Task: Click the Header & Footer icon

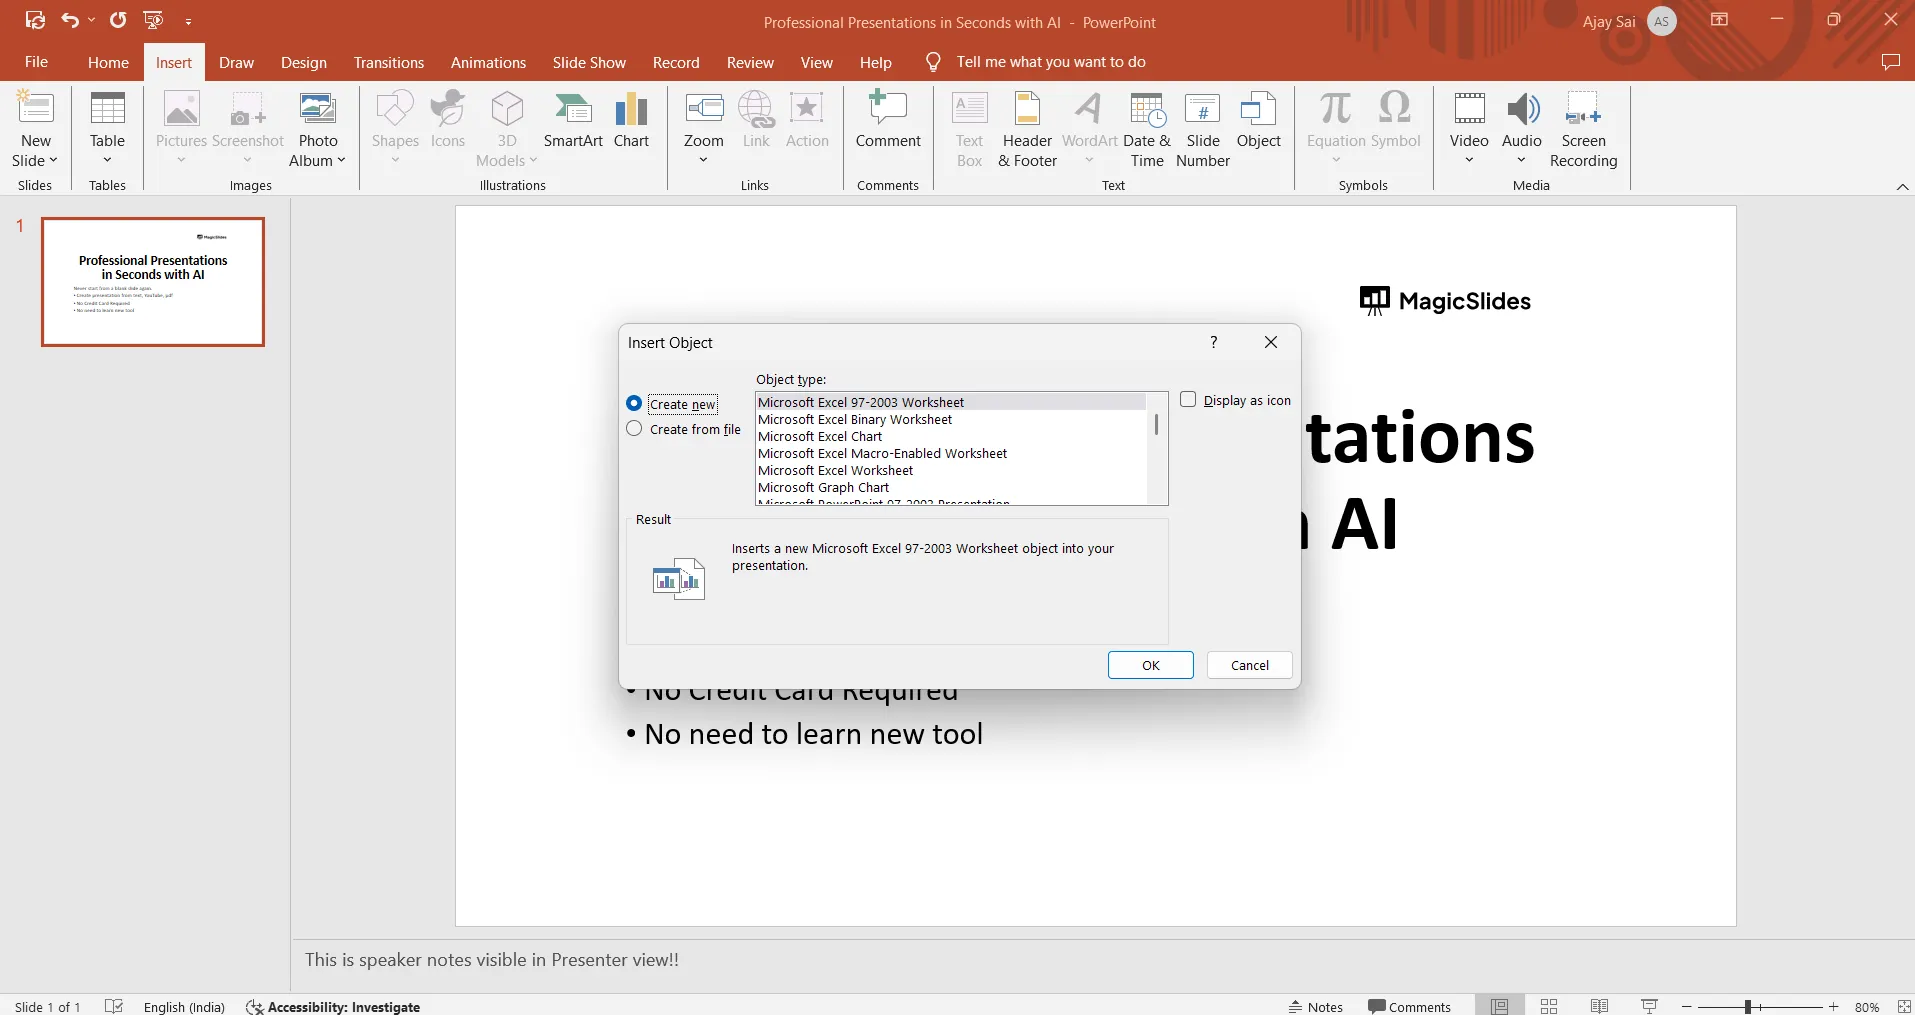Action: coord(1027,110)
